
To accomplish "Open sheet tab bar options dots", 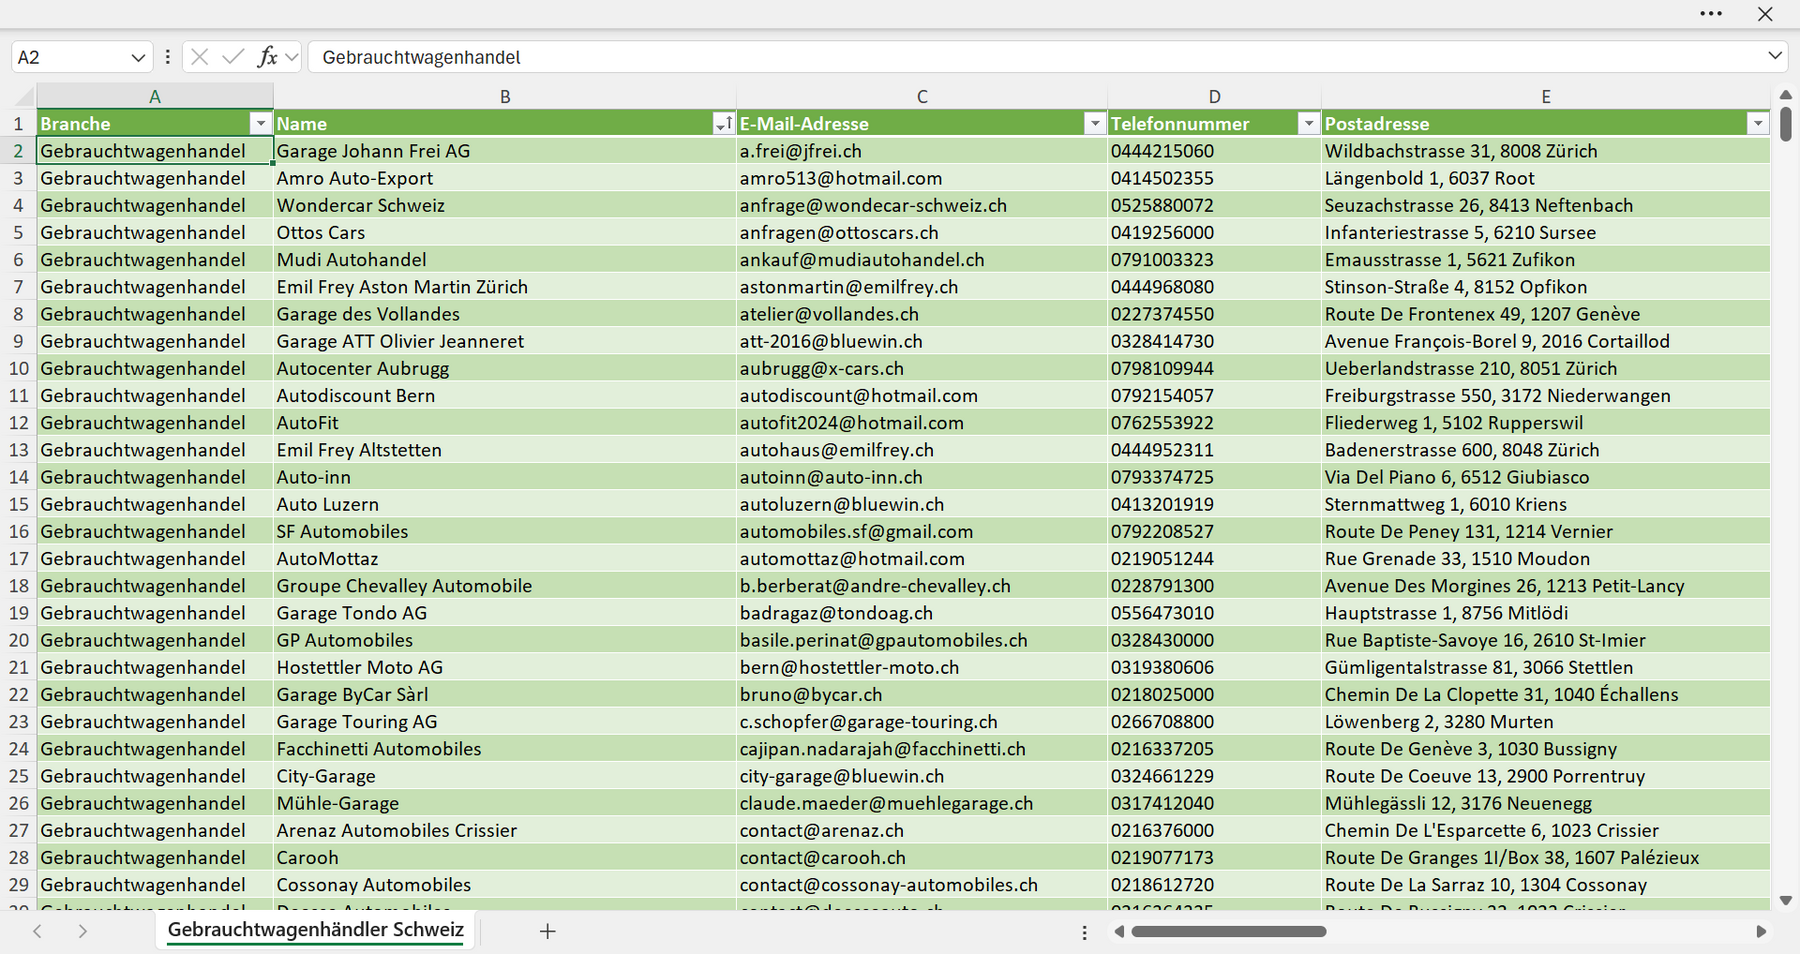I will coord(1084,932).
